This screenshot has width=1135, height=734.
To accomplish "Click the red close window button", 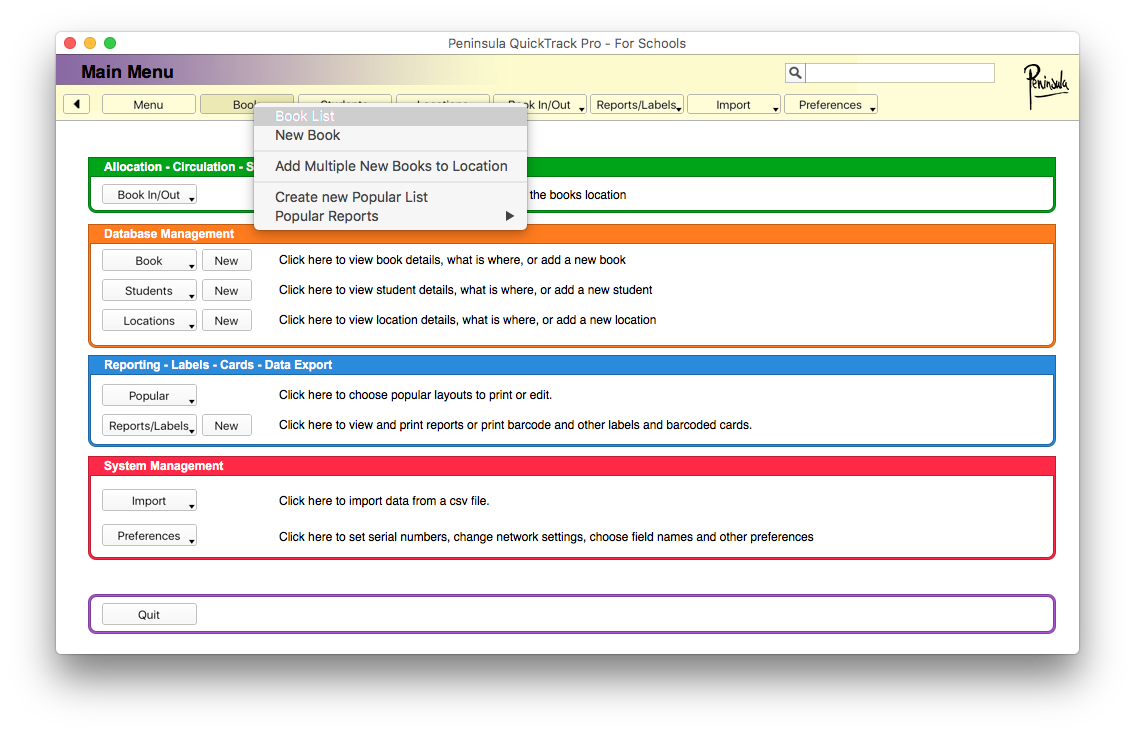I will coord(70,43).
